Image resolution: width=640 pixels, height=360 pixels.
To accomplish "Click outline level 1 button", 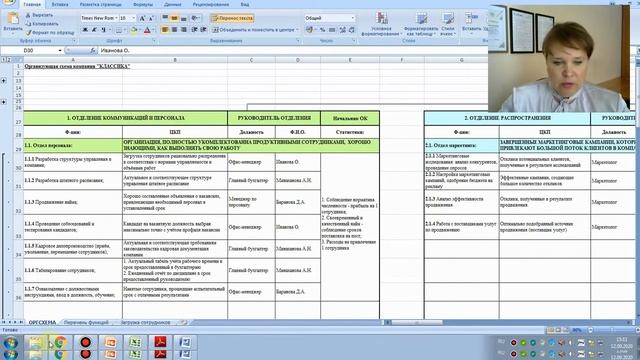I will [3, 60].
